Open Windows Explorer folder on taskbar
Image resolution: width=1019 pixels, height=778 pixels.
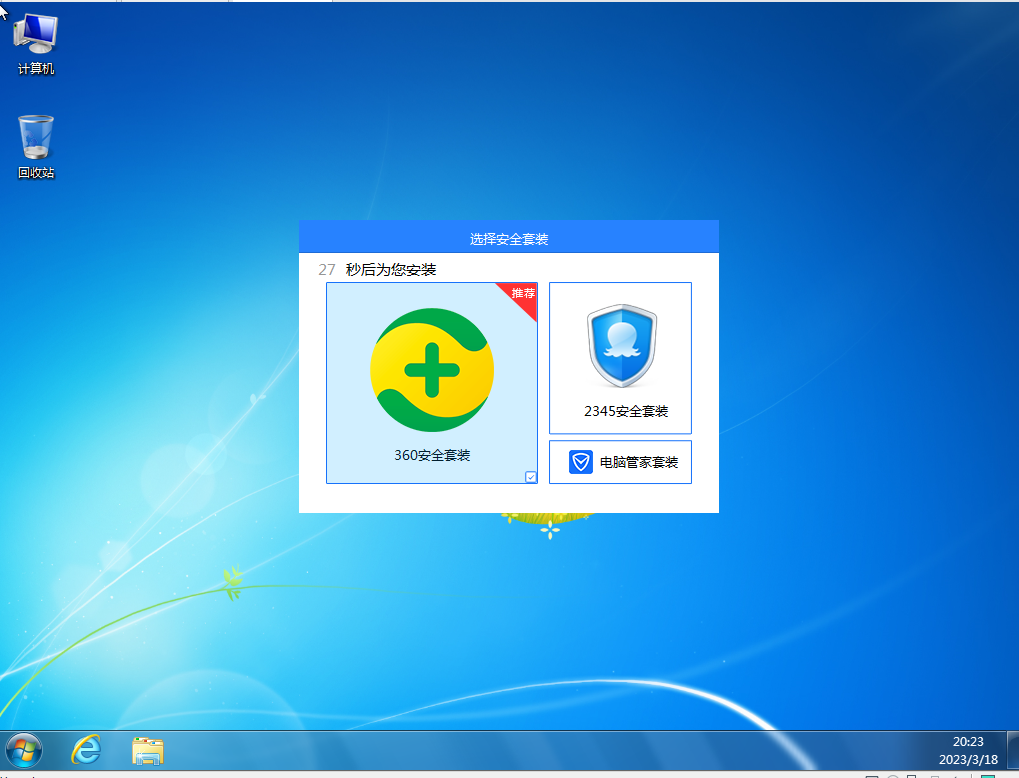click(x=148, y=751)
